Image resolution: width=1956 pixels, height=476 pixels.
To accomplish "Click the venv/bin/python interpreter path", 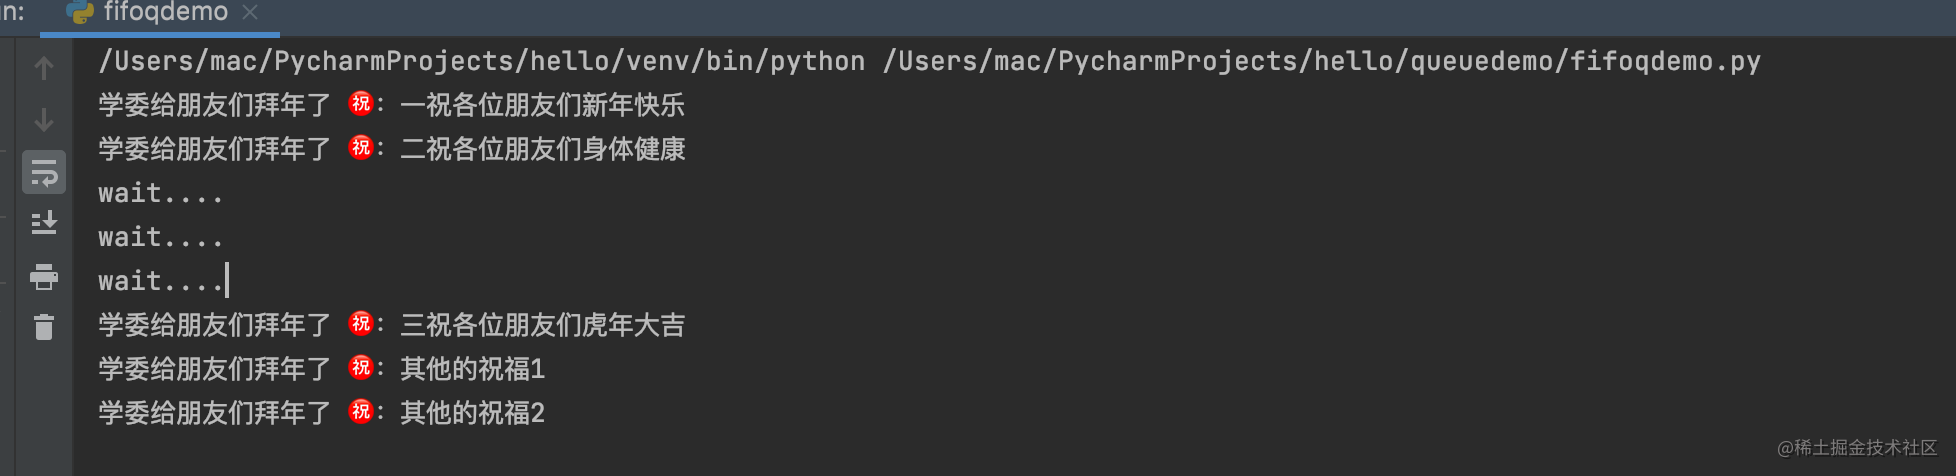I will pyautogui.click(x=482, y=61).
